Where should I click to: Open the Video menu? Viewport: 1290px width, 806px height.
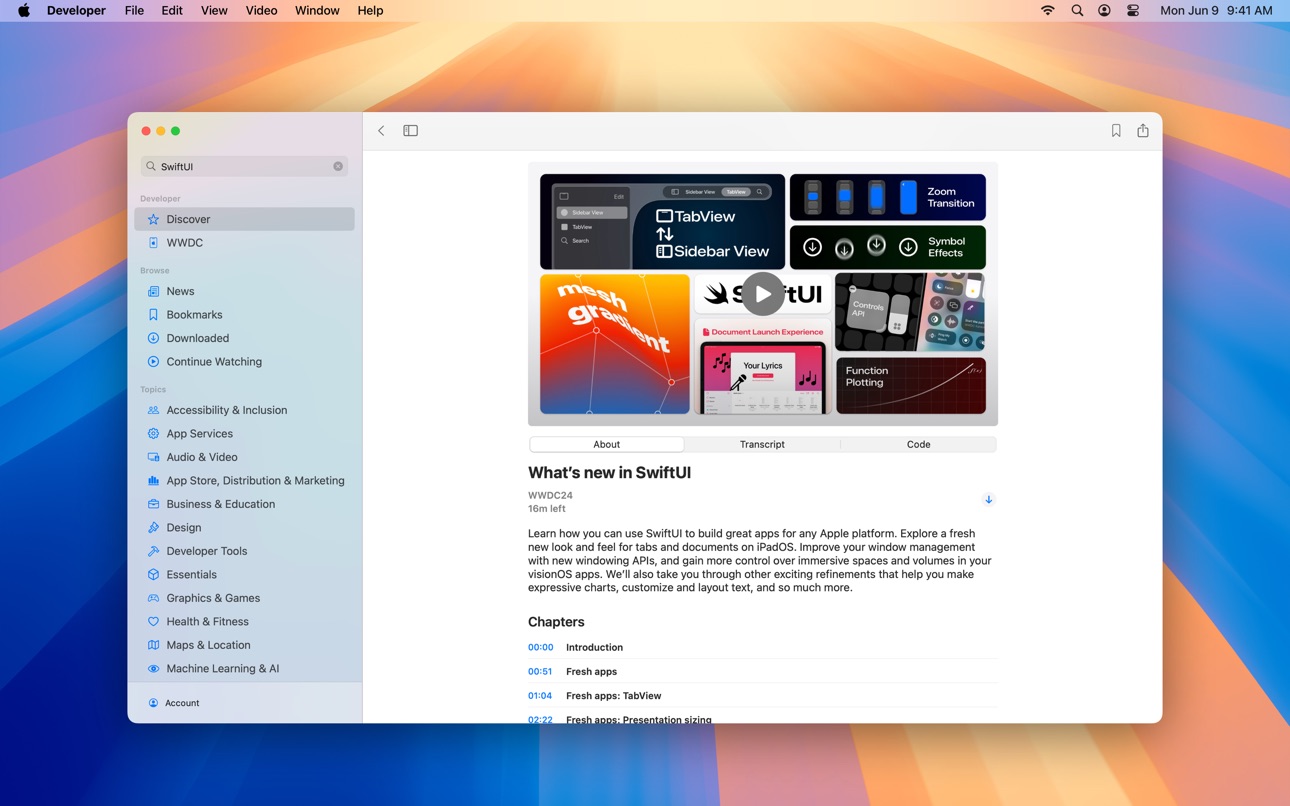261,10
